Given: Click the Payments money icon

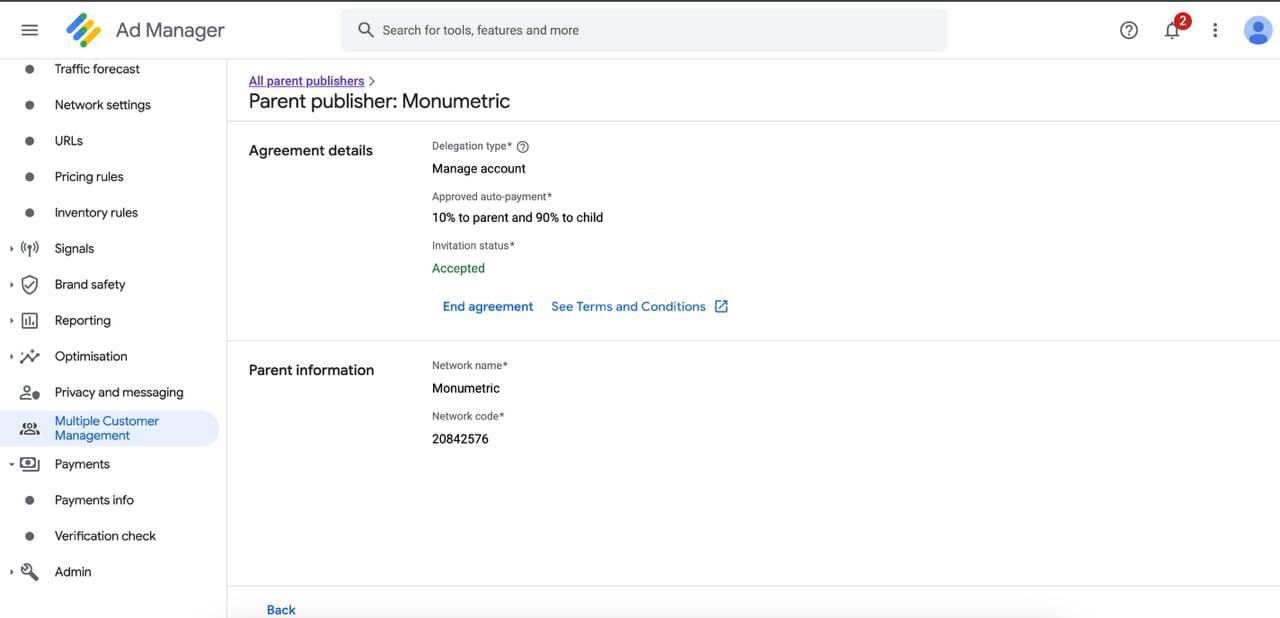Looking at the screenshot, I should point(30,464).
